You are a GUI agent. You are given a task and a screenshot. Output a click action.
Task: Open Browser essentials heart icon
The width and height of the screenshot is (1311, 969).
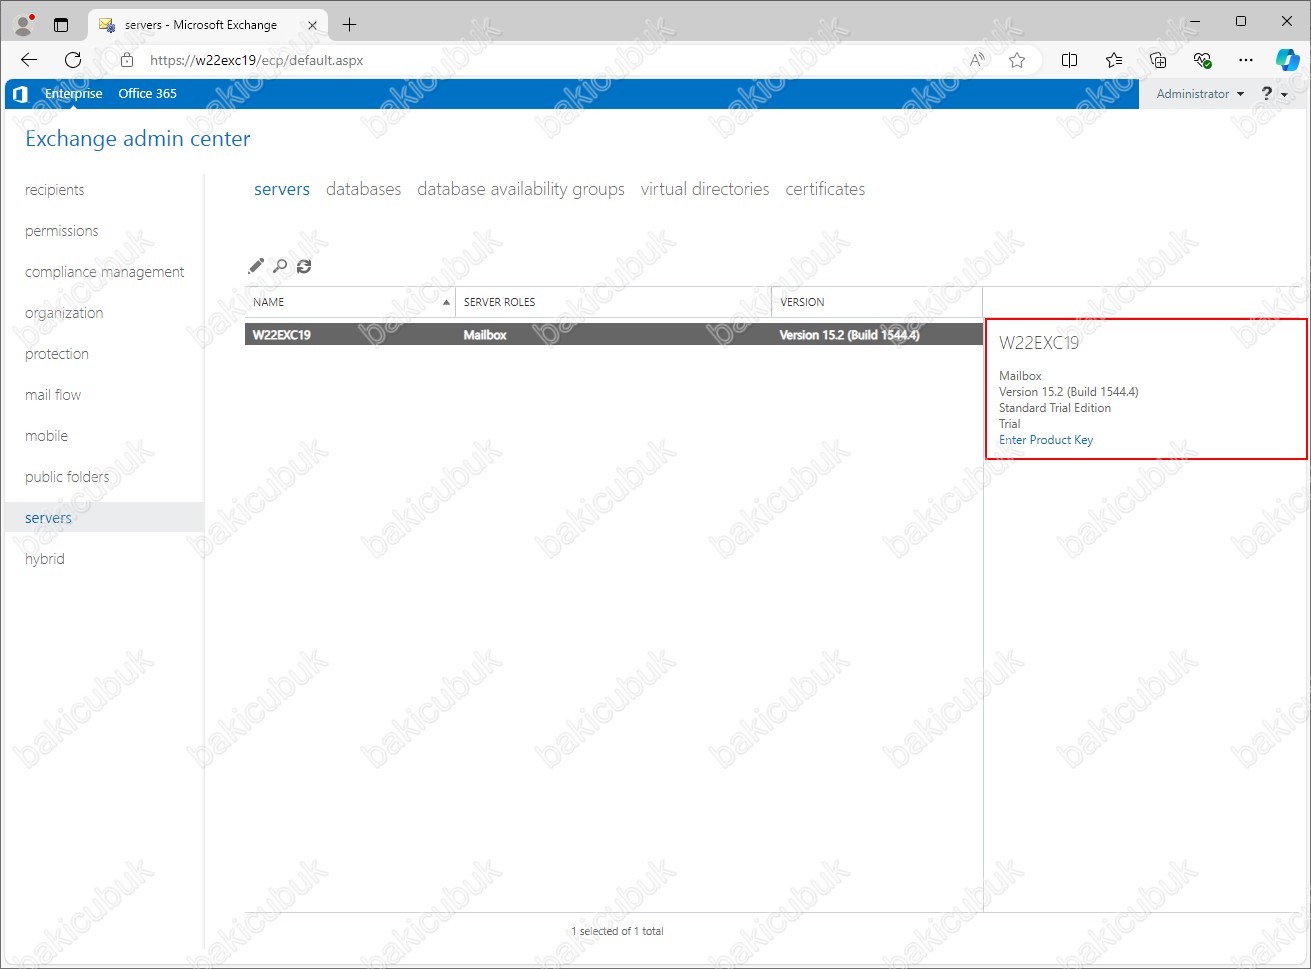1202,60
